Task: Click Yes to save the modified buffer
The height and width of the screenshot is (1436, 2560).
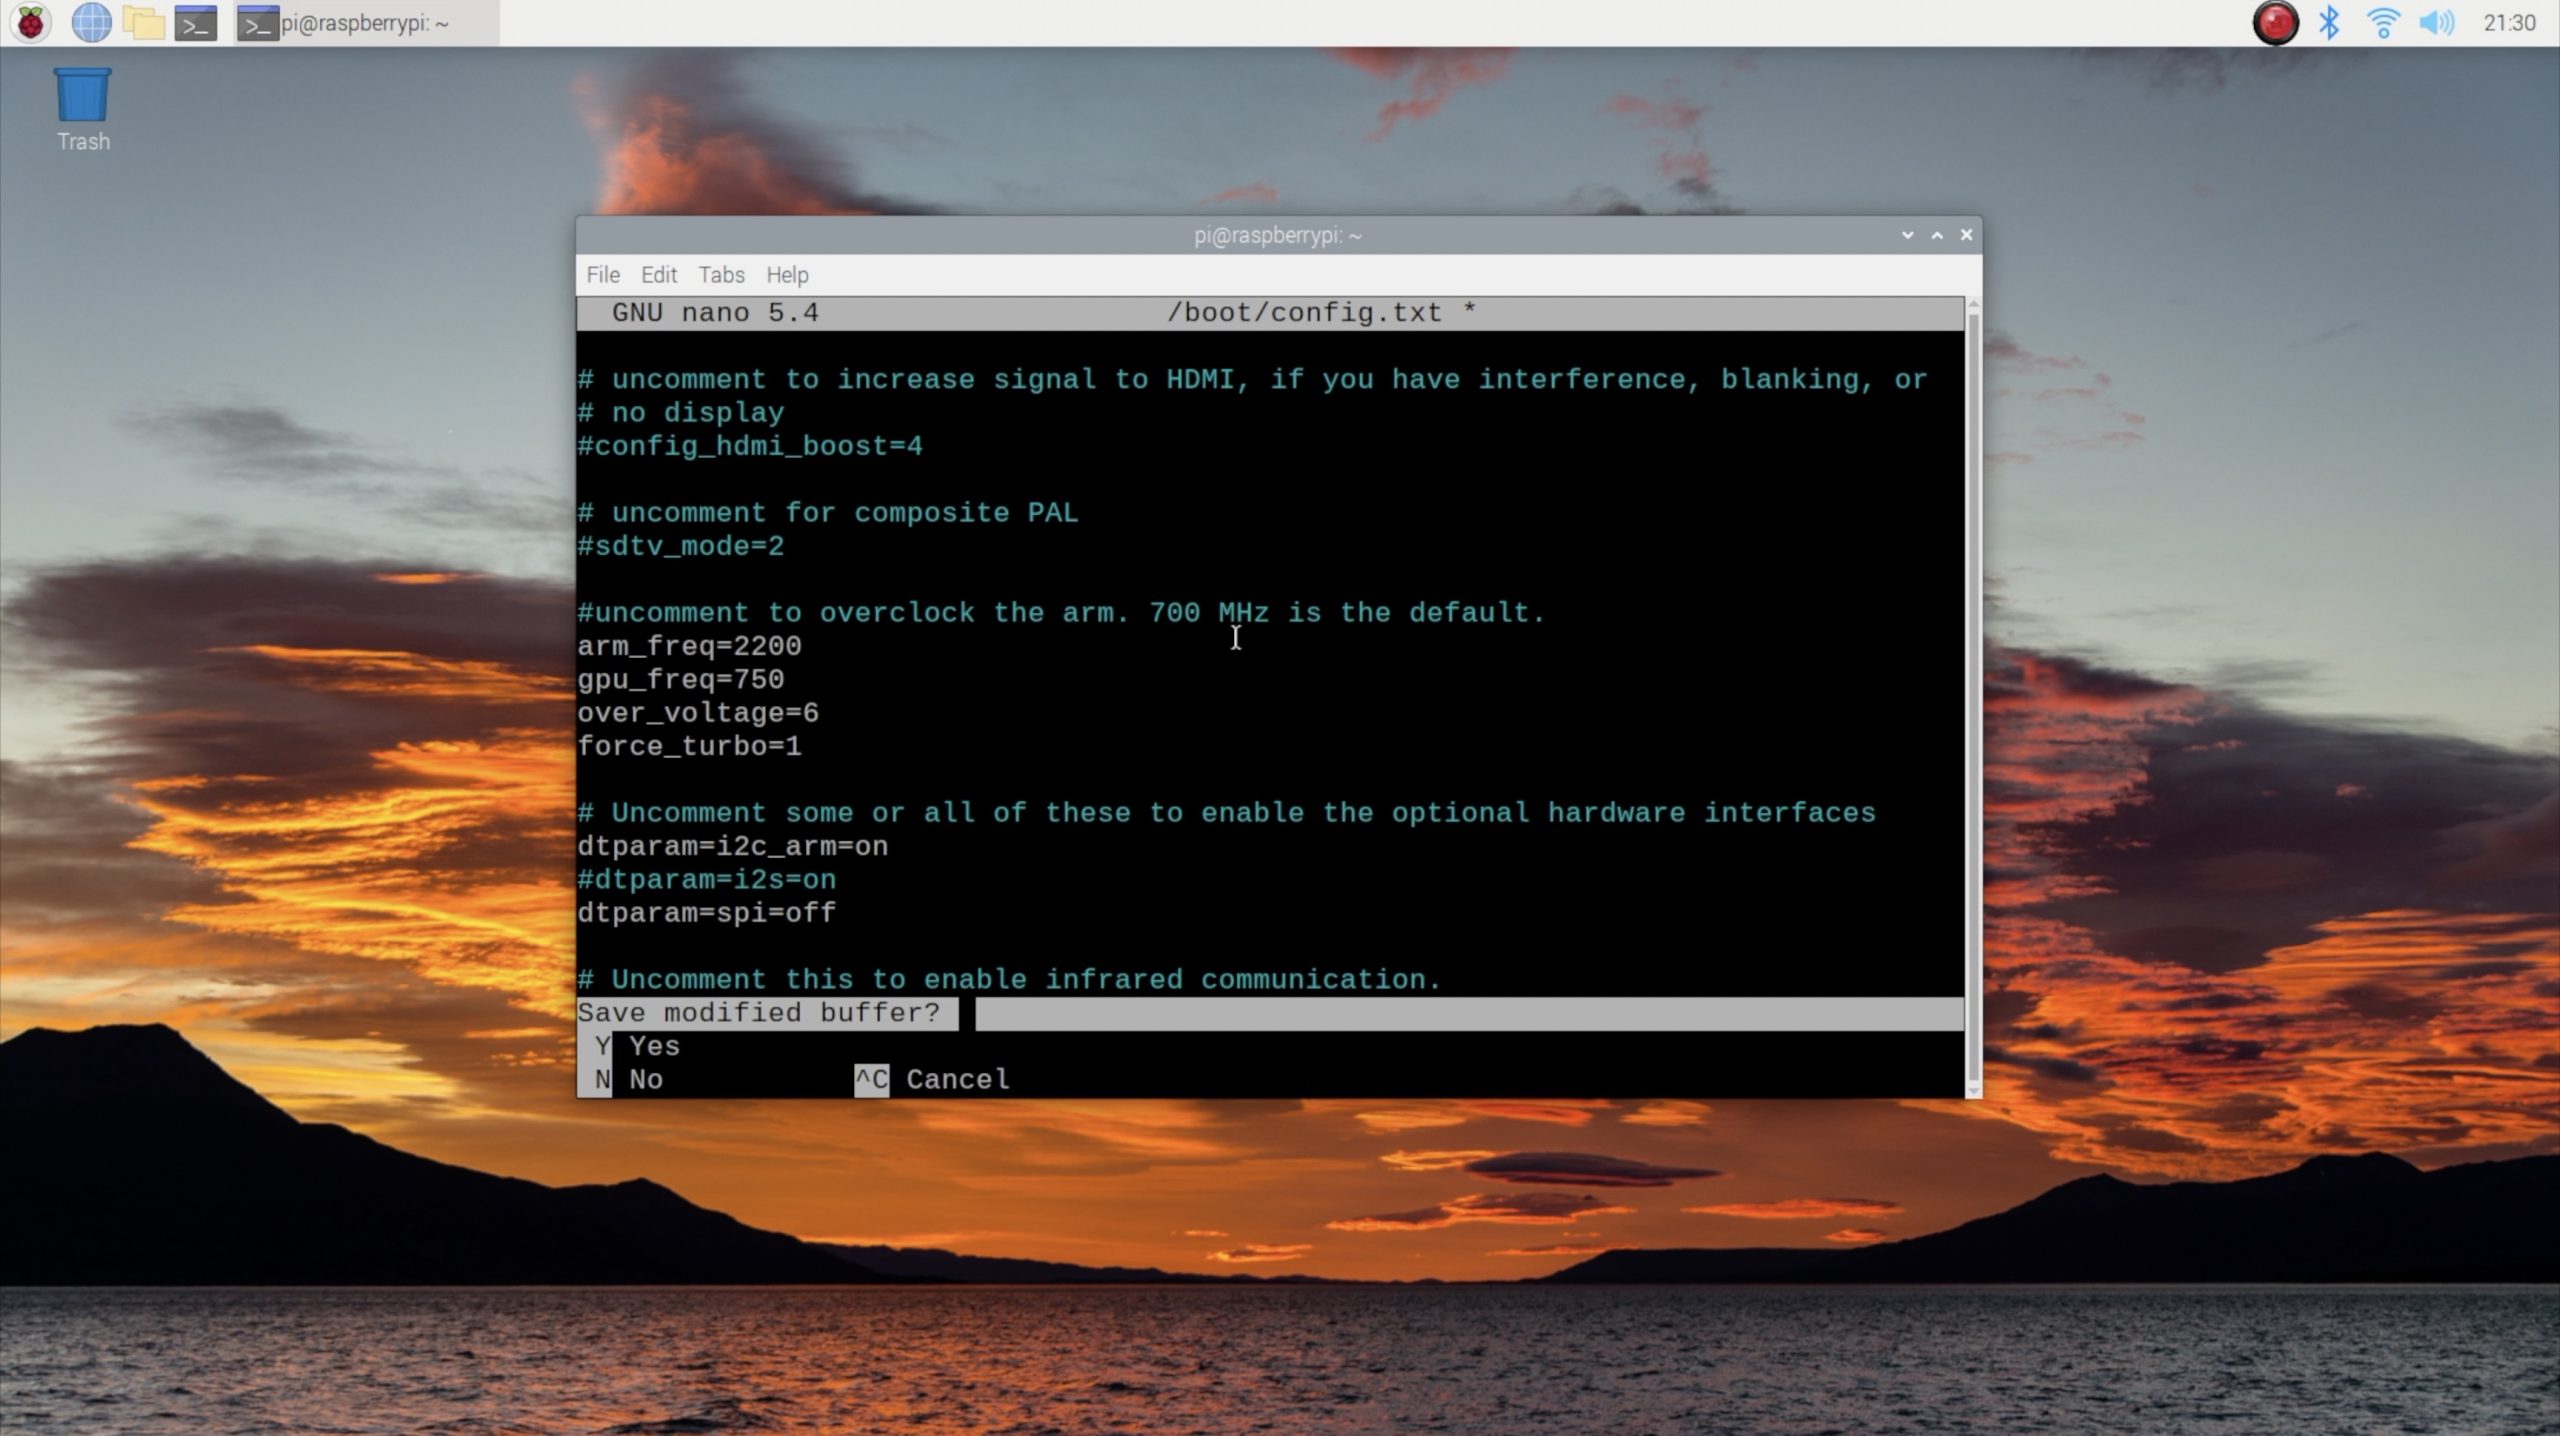Action: point(652,1045)
